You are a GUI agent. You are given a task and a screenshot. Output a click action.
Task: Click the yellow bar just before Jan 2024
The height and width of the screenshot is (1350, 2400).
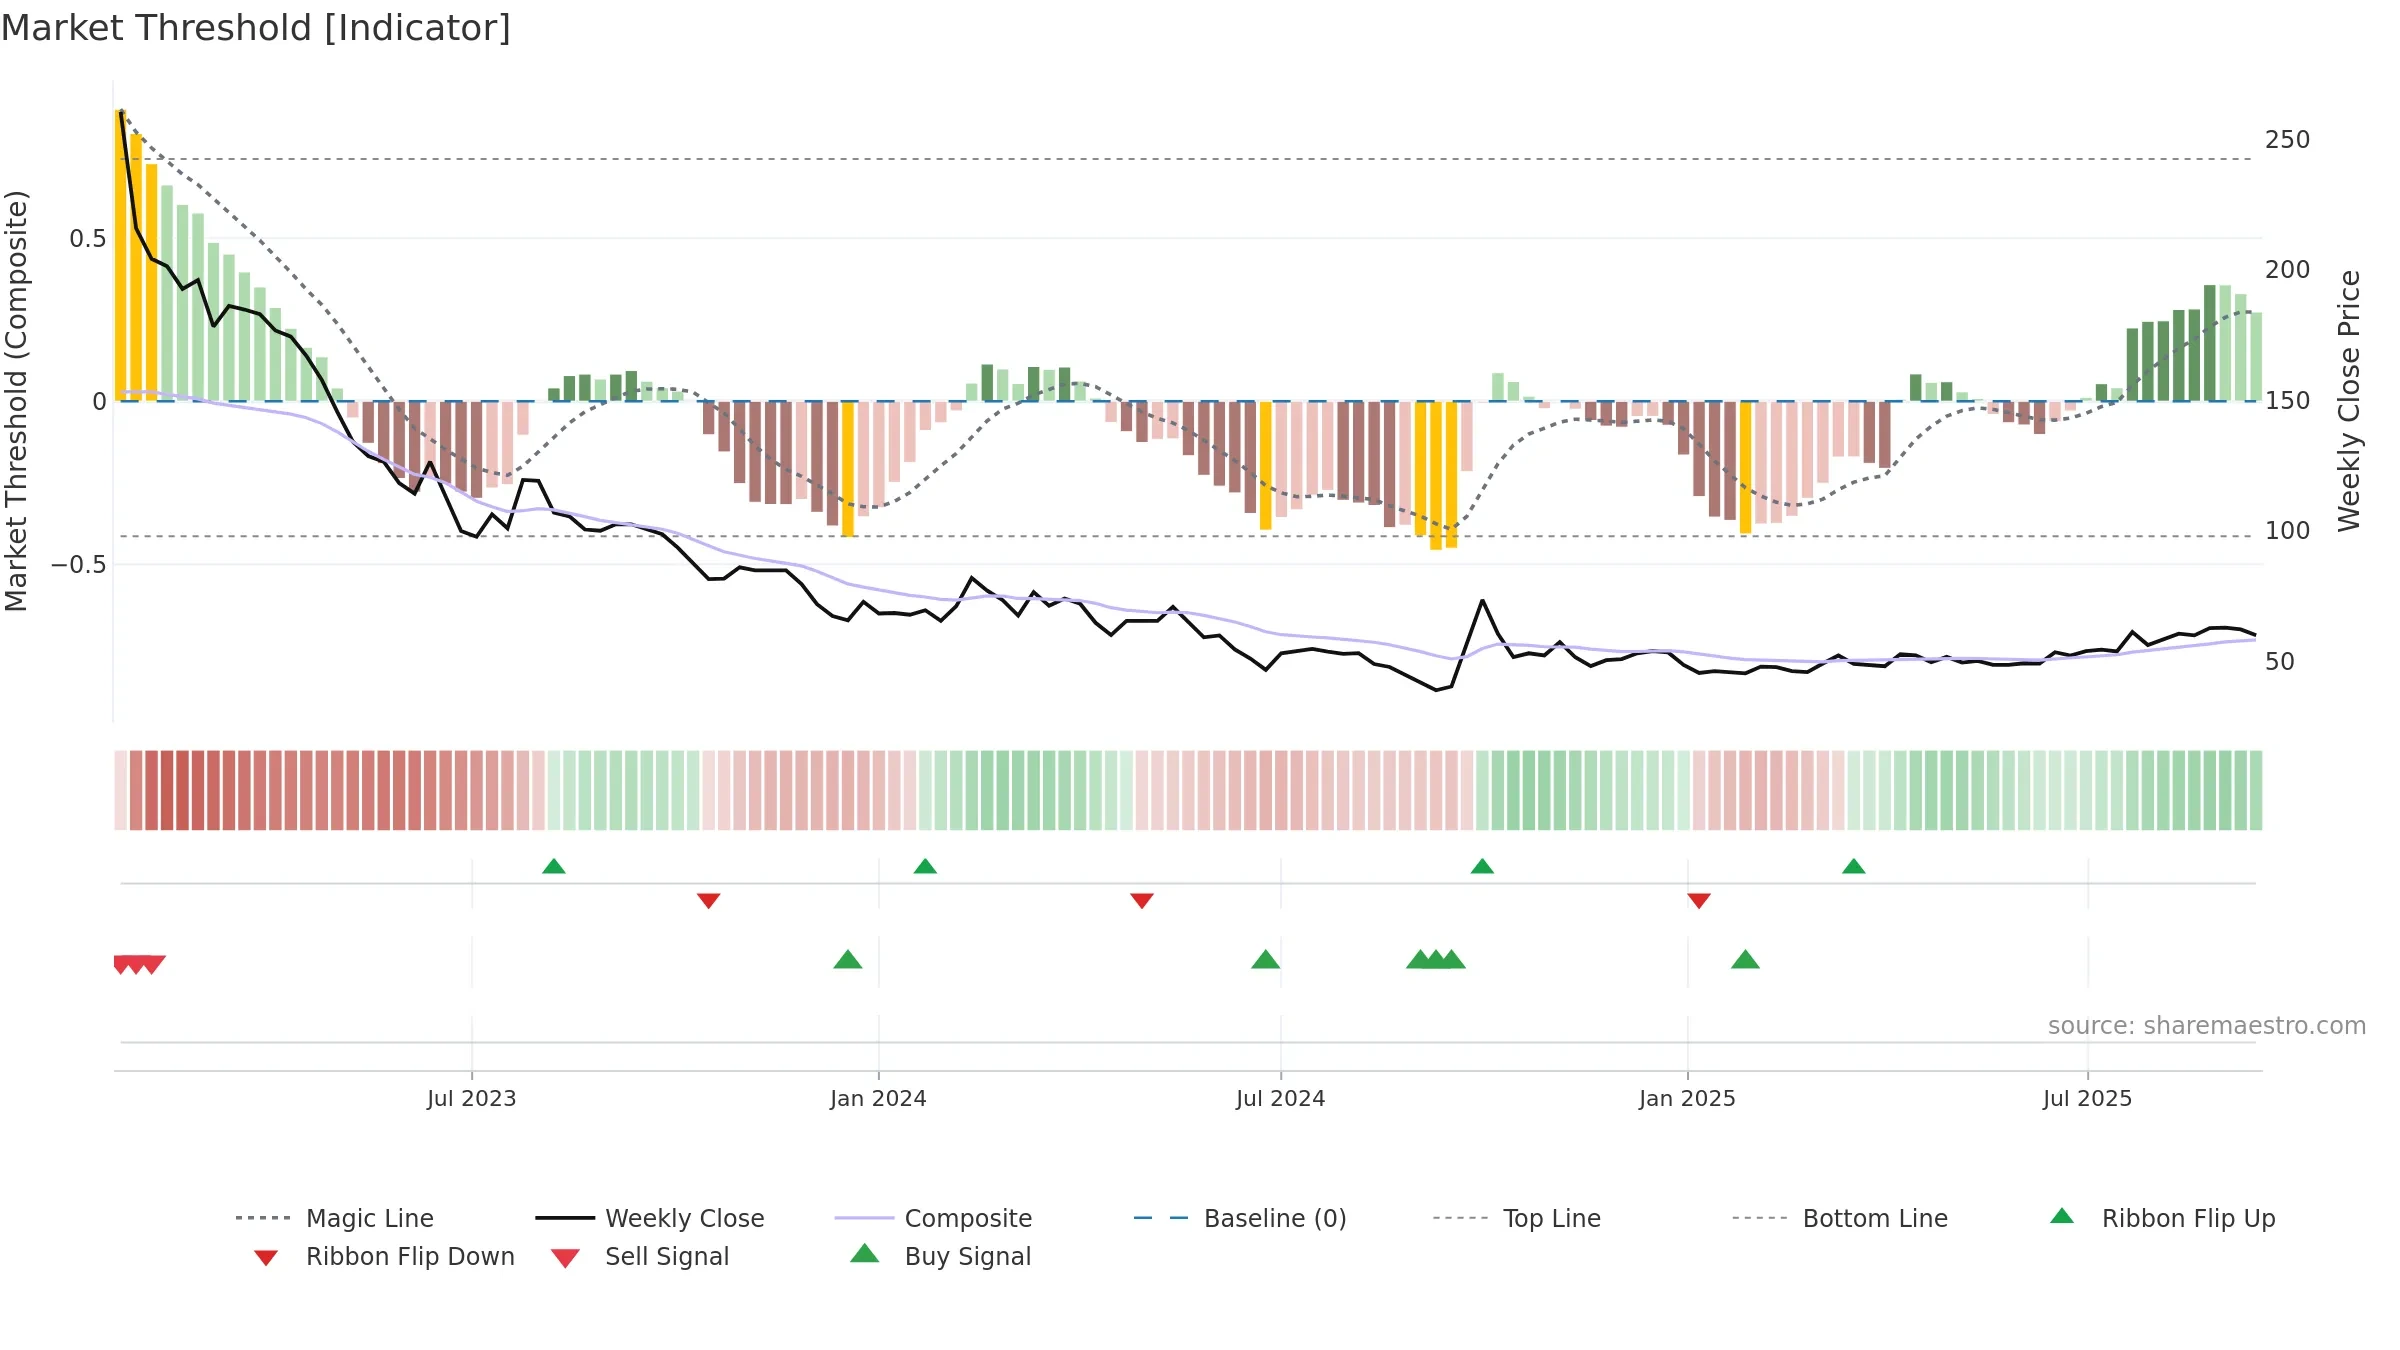tap(848, 469)
